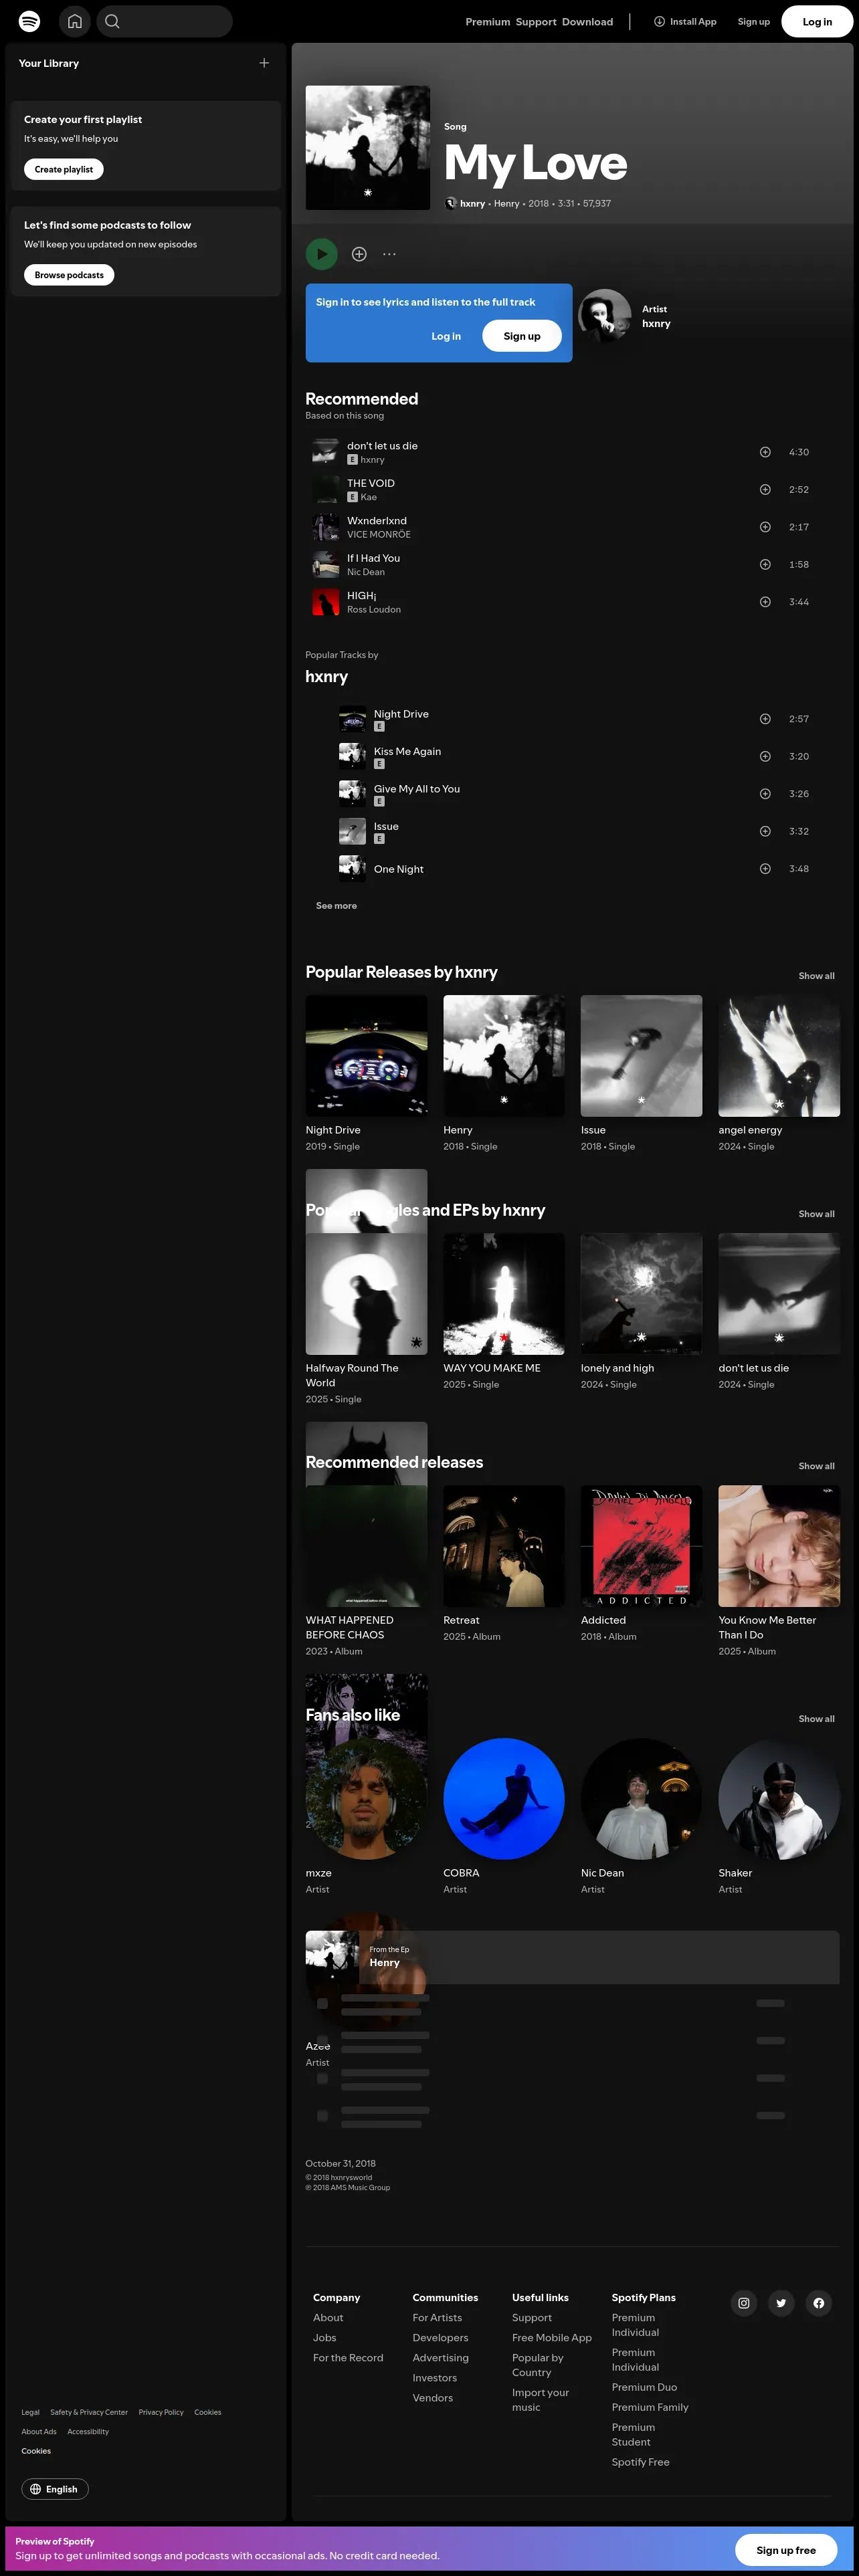Click Log in within blue lyrics banner

446,336
